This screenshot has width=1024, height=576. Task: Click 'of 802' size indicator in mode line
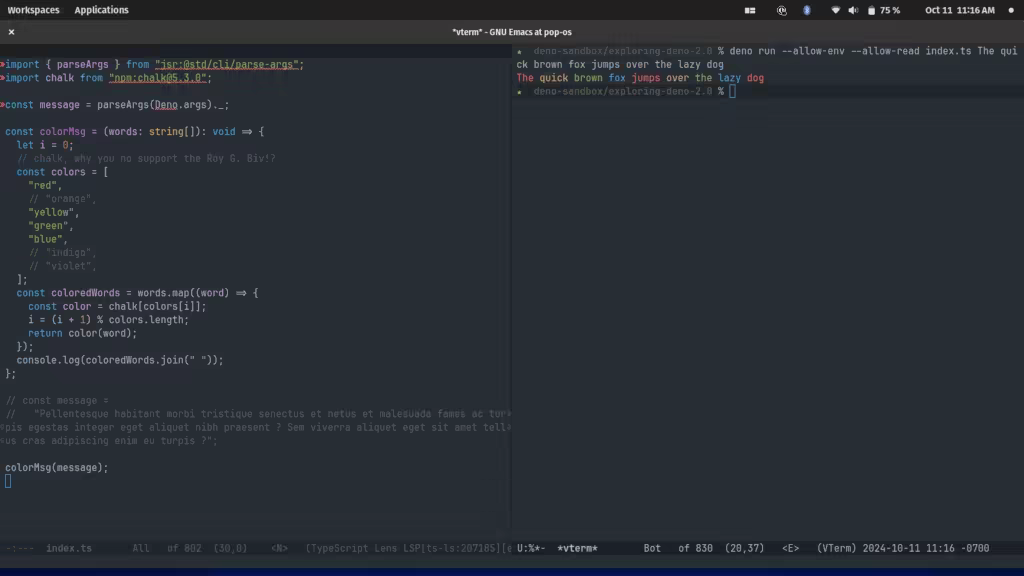tap(184, 548)
